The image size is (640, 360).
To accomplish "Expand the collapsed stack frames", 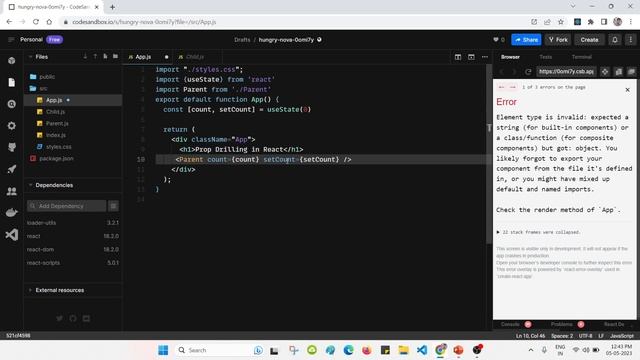I will (x=538, y=232).
